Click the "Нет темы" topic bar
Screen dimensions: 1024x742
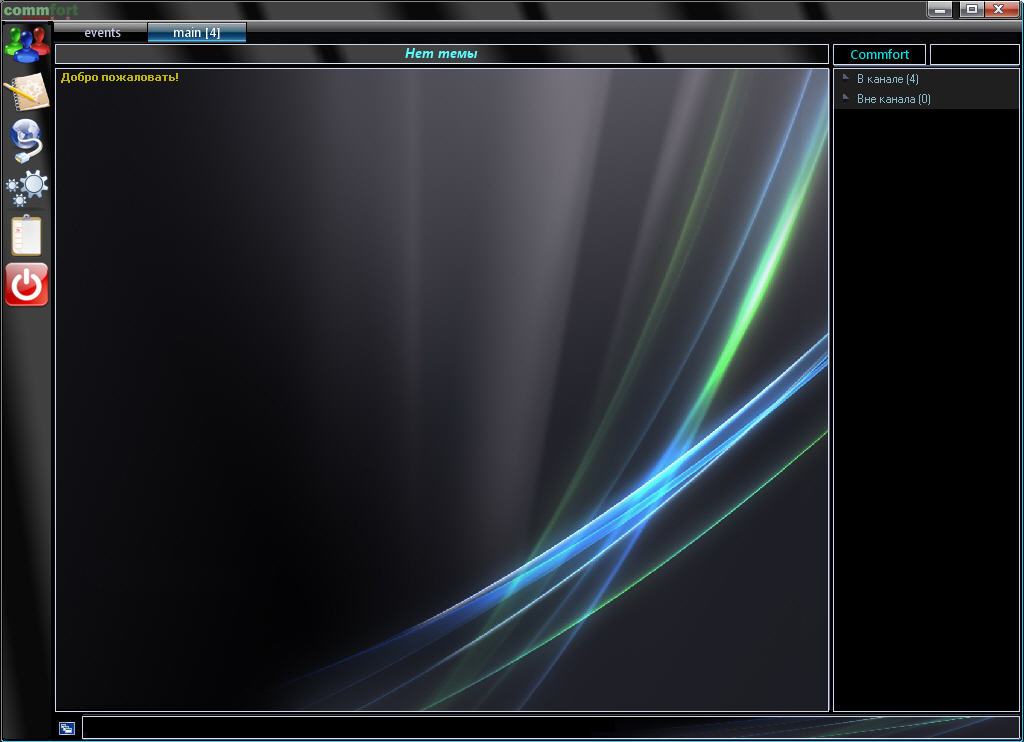coord(441,54)
